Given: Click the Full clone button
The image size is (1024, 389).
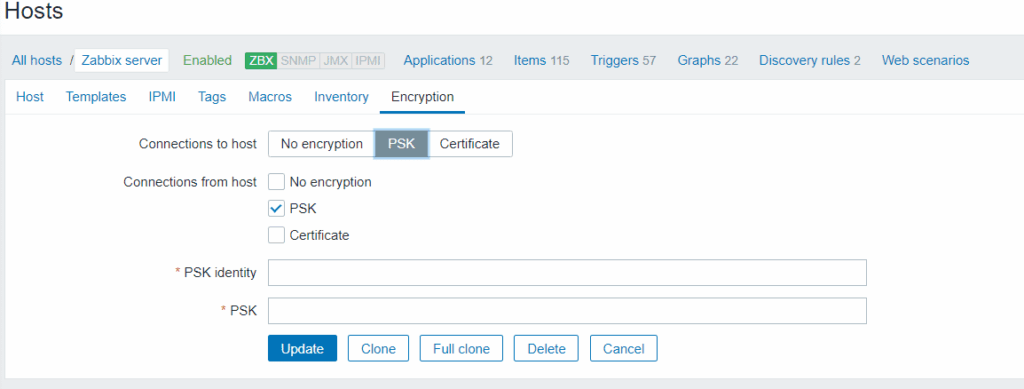Looking at the screenshot, I should [461, 349].
